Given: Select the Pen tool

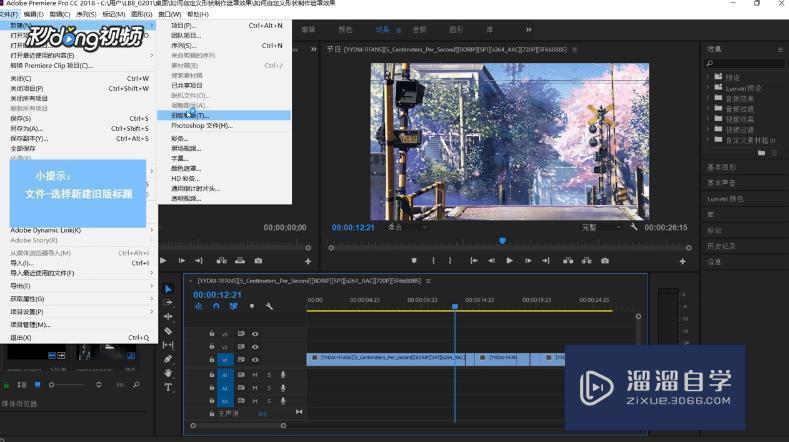Looking at the screenshot, I should click(x=168, y=359).
